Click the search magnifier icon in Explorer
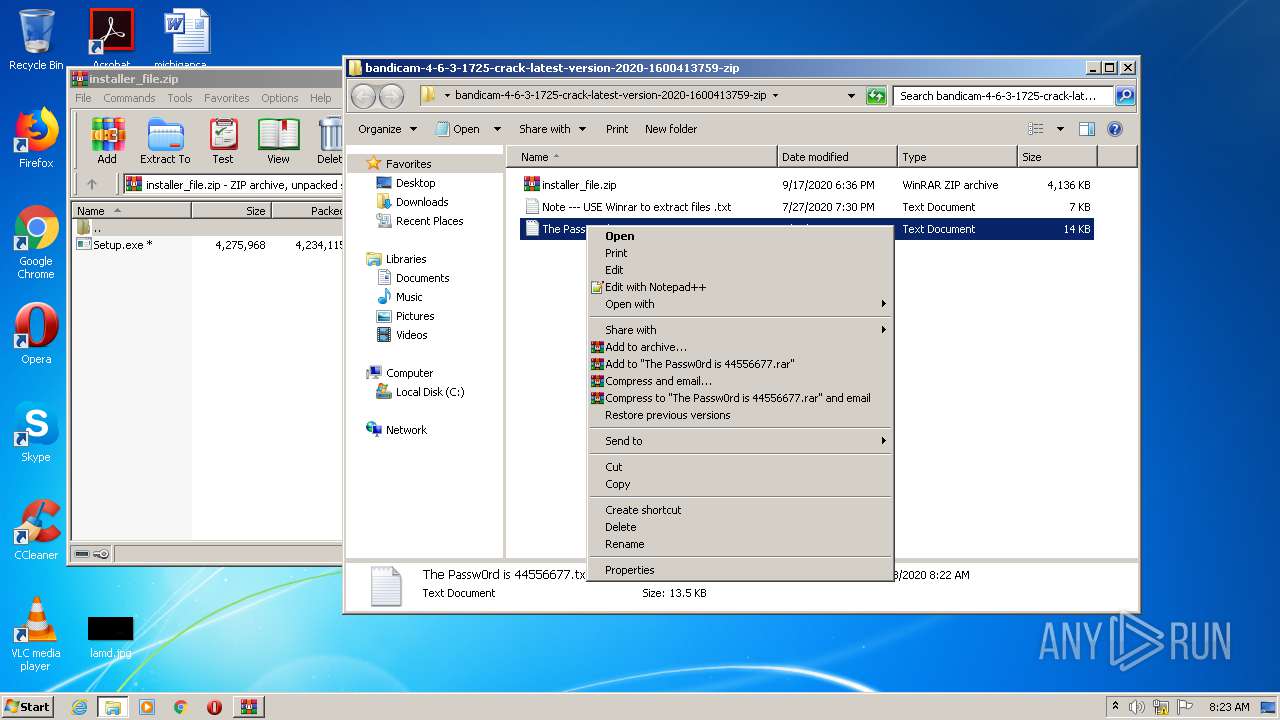This screenshot has width=1280, height=720. point(1125,96)
